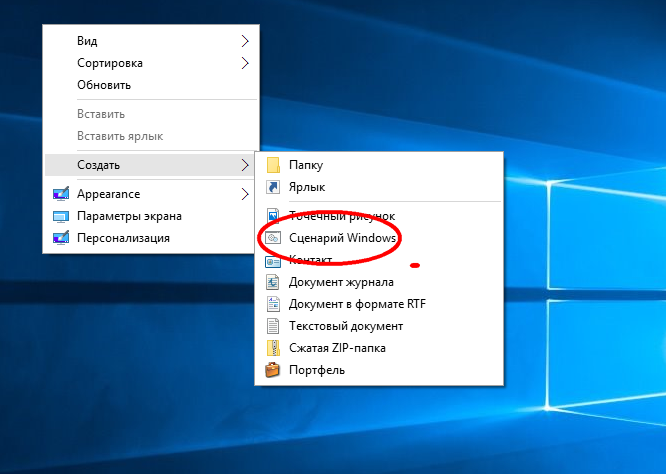This screenshot has height=474, width=666.
Task: Create a Сжатая ZIP-папка
Action: point(379,348)
